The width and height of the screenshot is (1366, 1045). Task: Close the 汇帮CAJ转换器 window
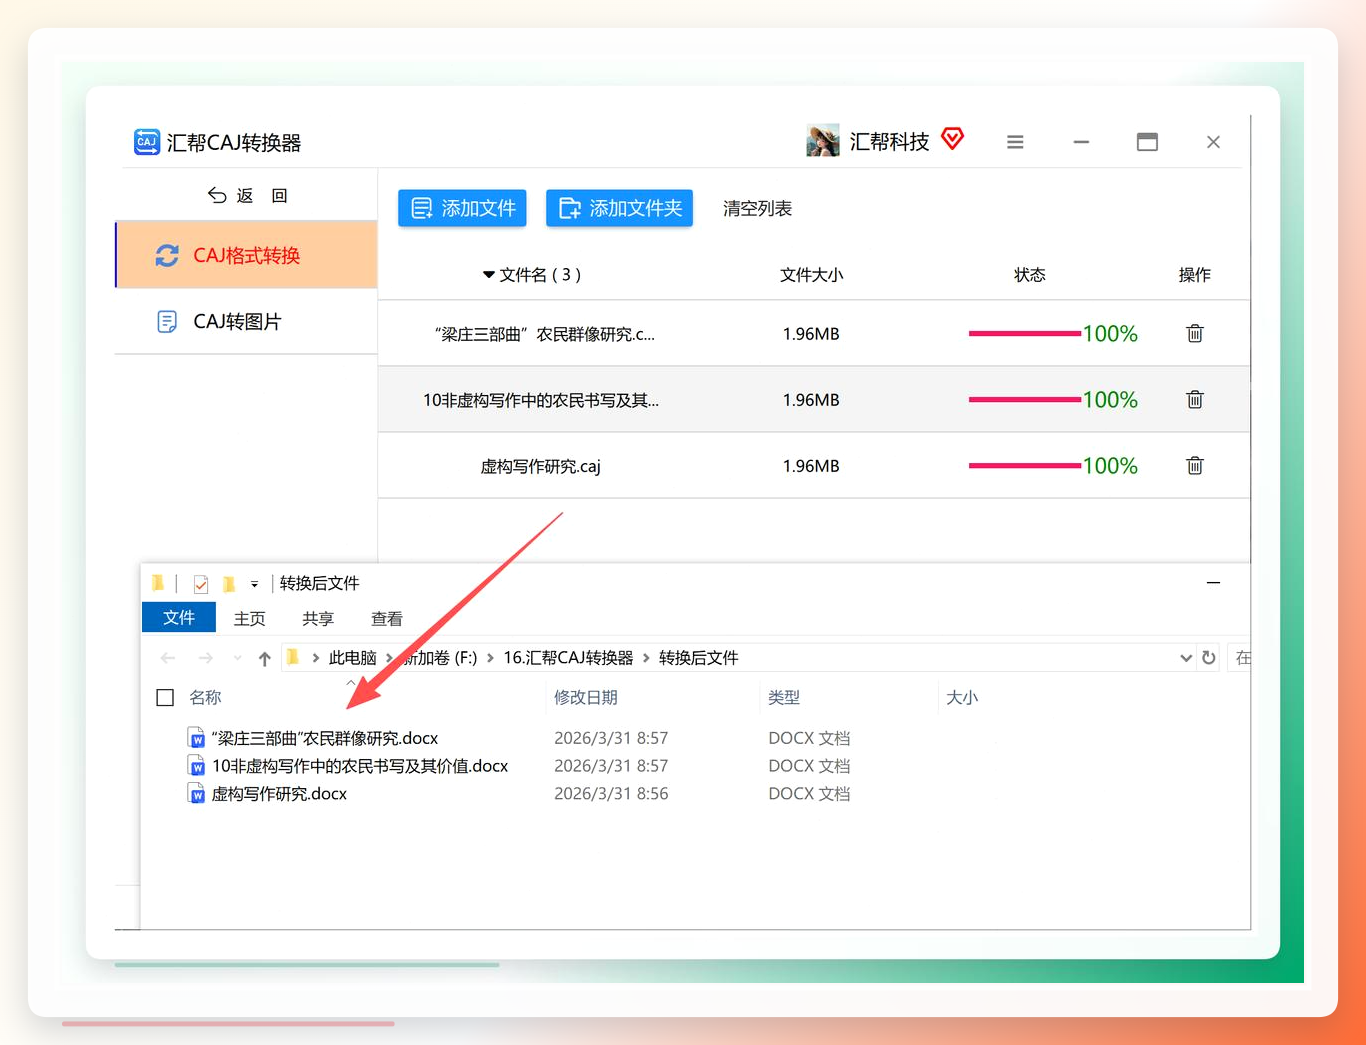coord(1213,142)
